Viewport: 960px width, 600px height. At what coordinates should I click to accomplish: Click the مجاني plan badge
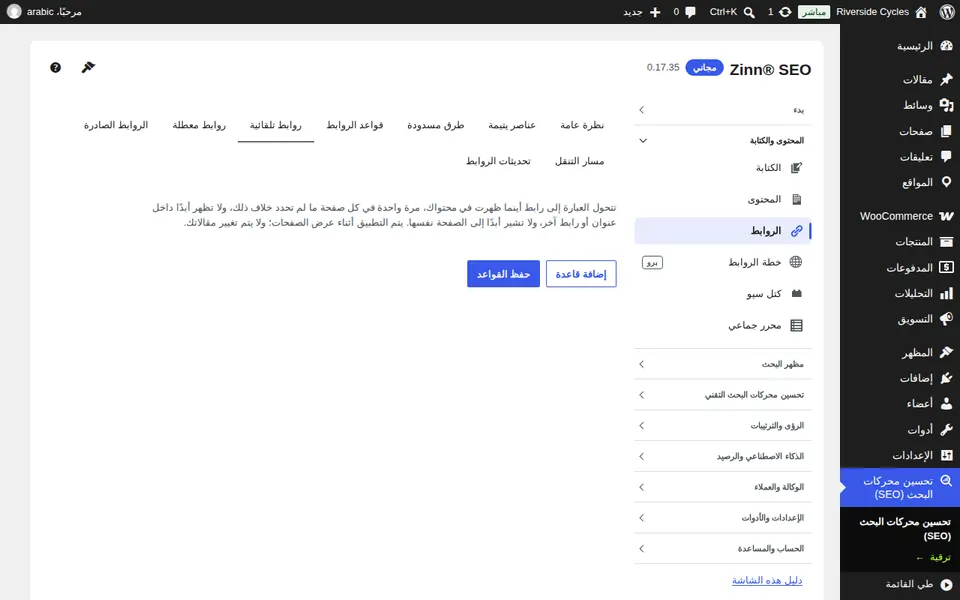click(704, 67)
